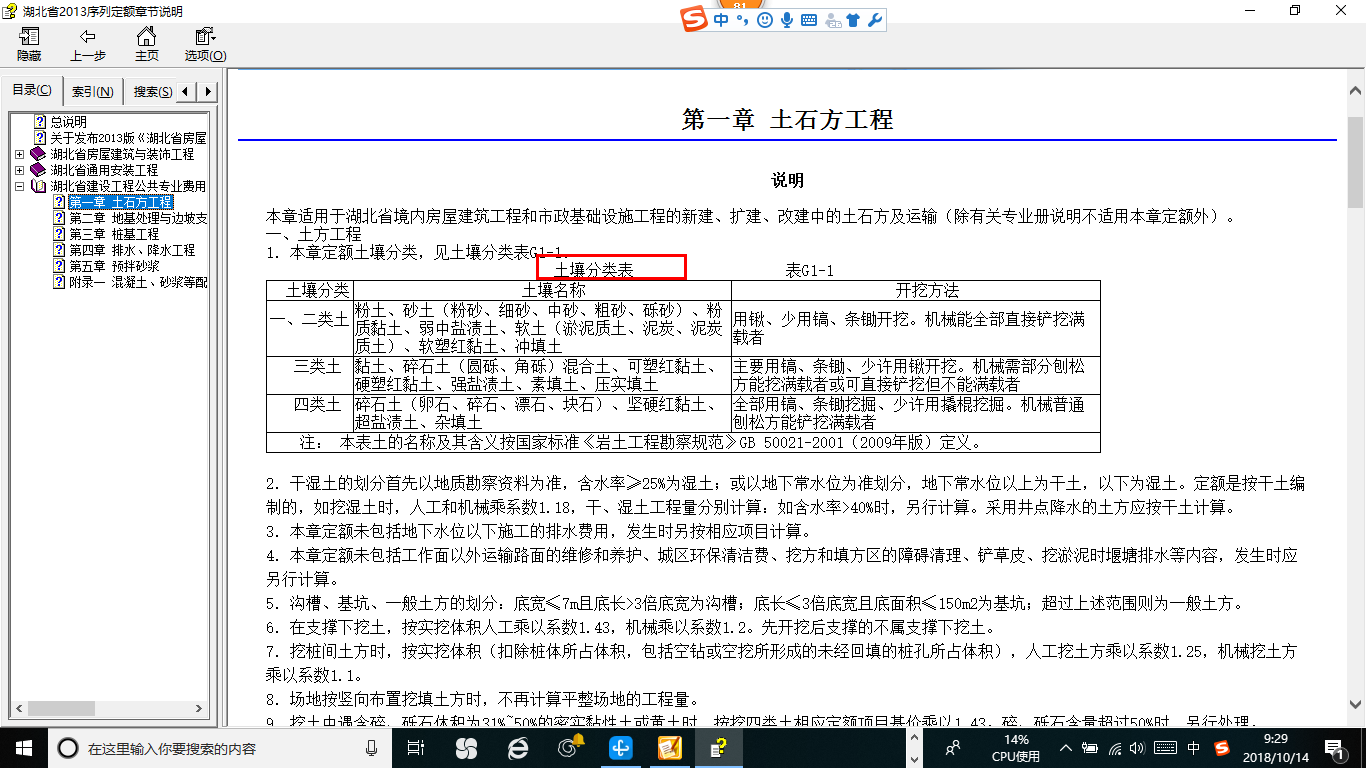Open the 总说明 topic
Viewport: 1366px width, 768px height.
69,122
